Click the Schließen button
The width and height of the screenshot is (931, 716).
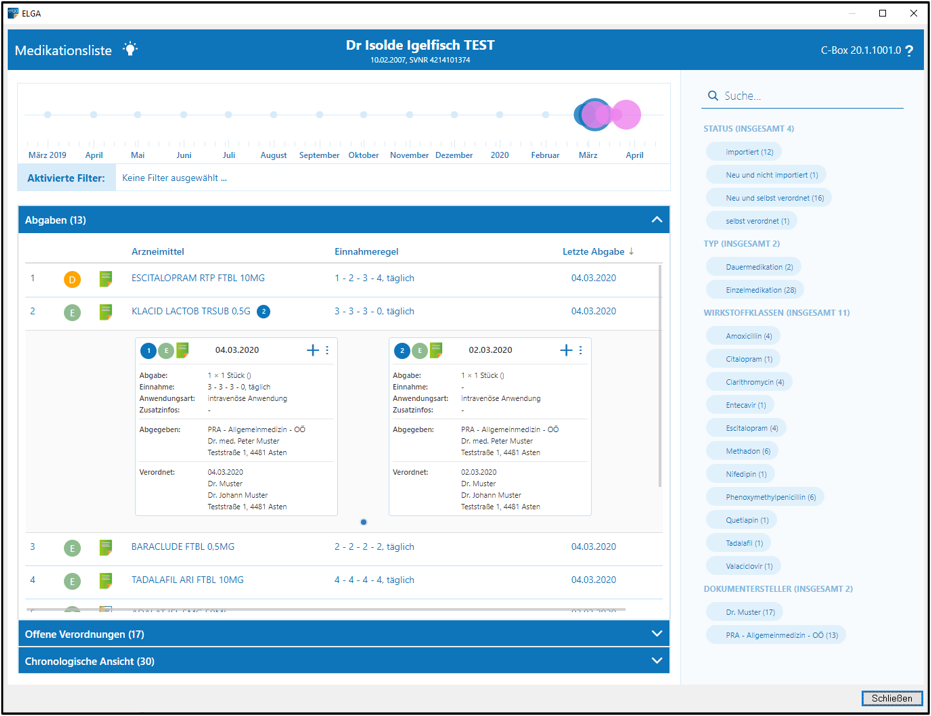[892, 698]
